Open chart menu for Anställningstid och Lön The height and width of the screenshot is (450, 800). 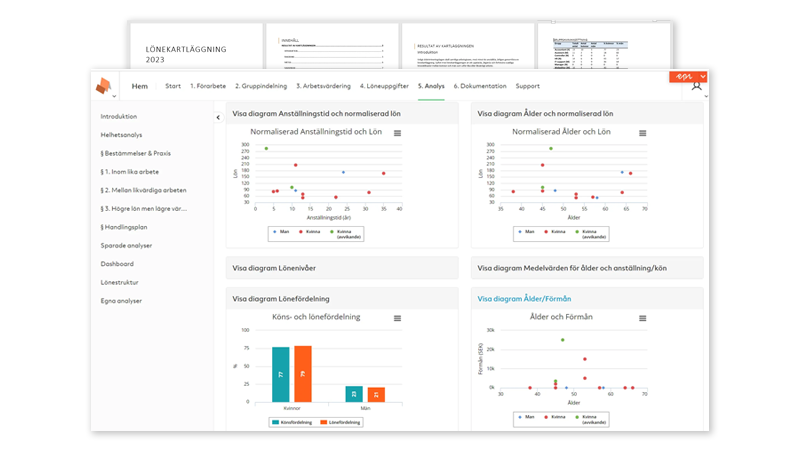[x=398, y=133]
